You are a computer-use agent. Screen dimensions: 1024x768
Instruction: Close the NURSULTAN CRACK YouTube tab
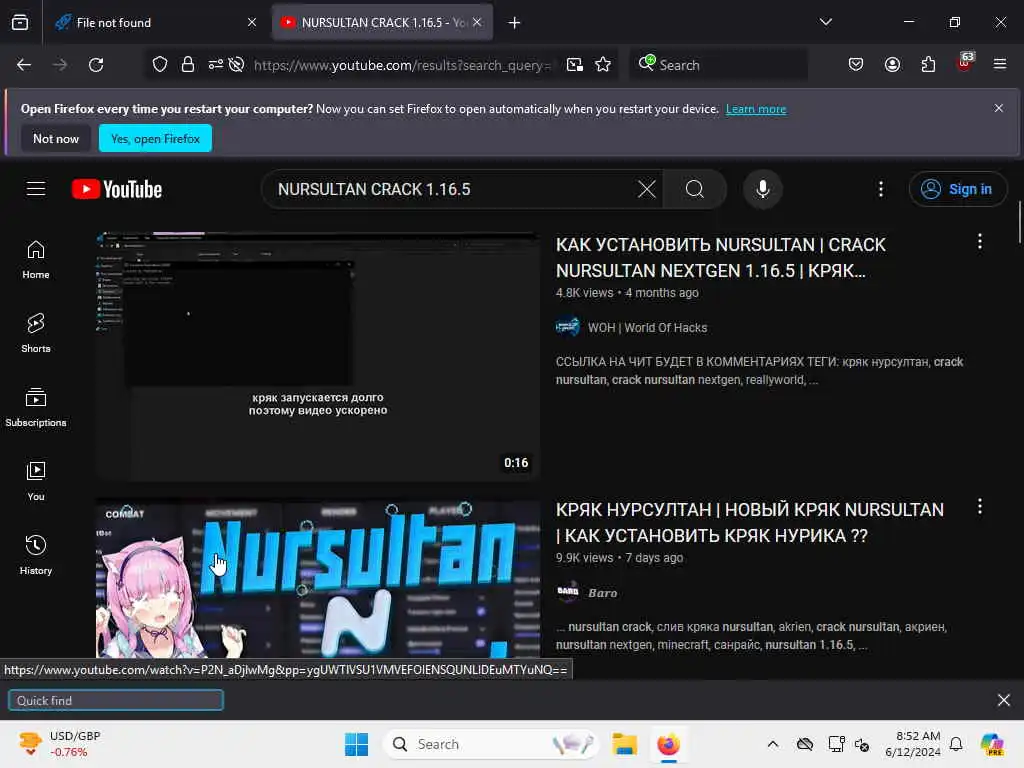pyautogui.click(x=477, y=22)
